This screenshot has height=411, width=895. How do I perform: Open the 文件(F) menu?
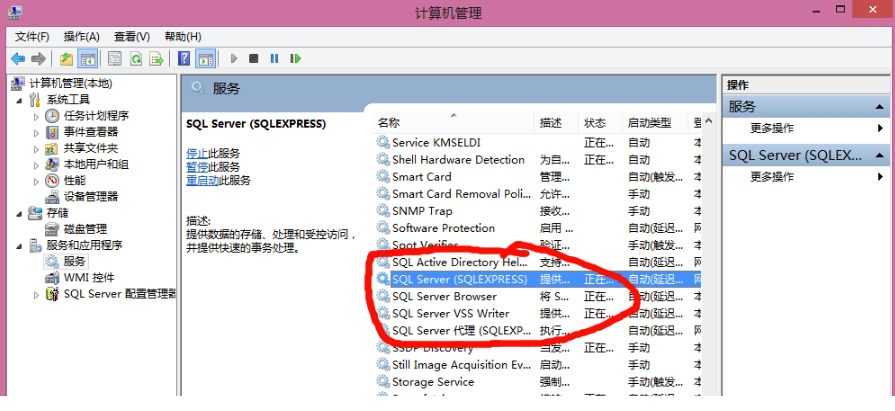(x=32, y=37)
